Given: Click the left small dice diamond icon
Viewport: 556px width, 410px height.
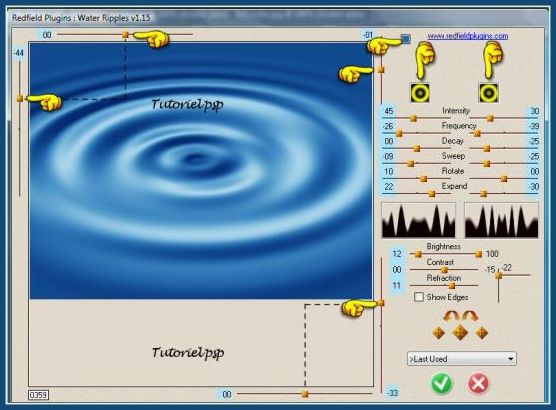Looking at the screenshot, I should 439,333.
